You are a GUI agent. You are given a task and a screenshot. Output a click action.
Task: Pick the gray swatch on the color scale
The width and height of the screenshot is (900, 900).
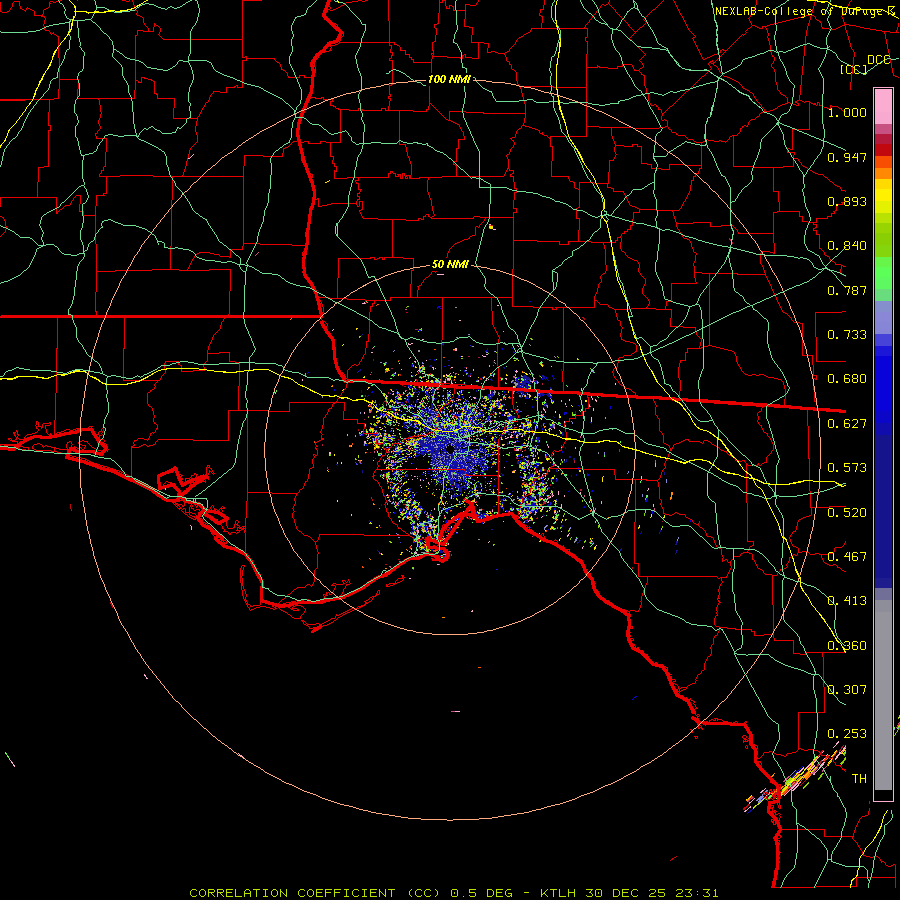coord(883,695)
